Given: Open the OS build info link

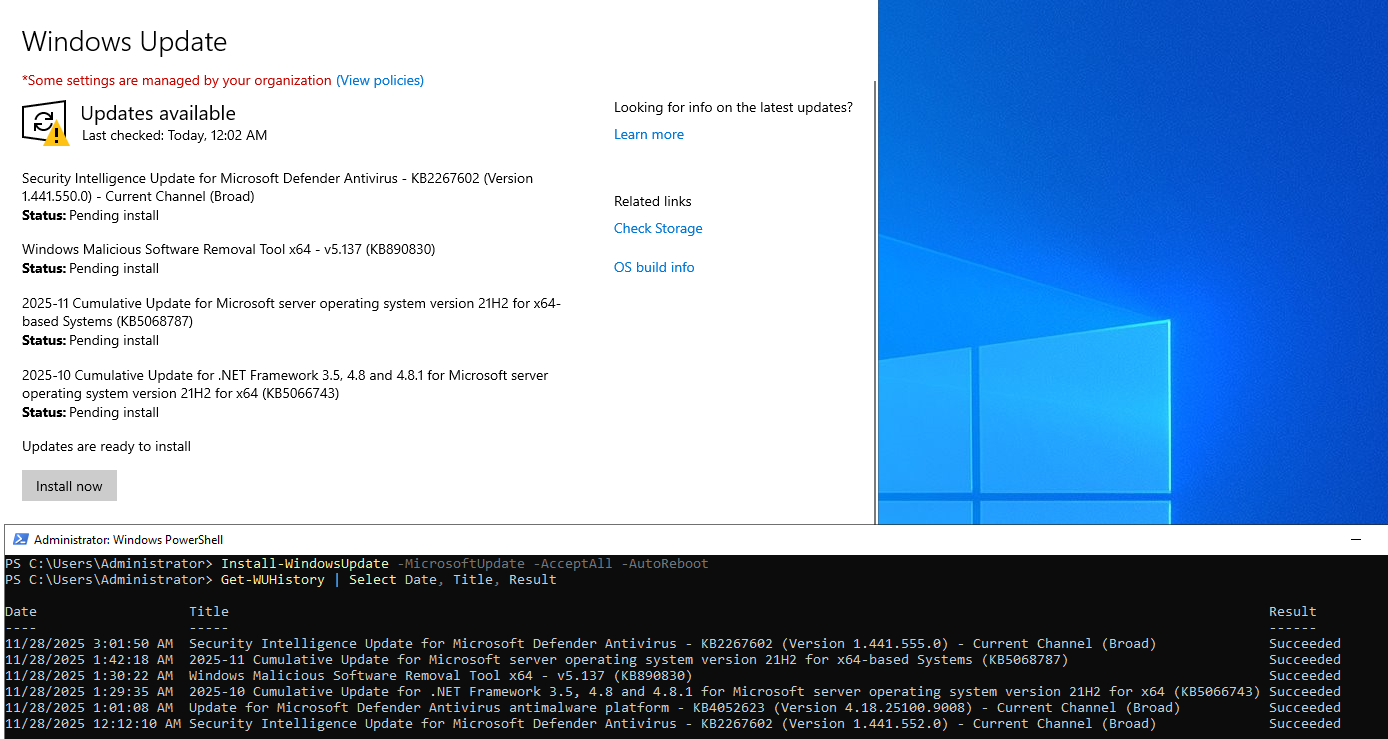Looking at the screenshot, I should click(654, 267).
